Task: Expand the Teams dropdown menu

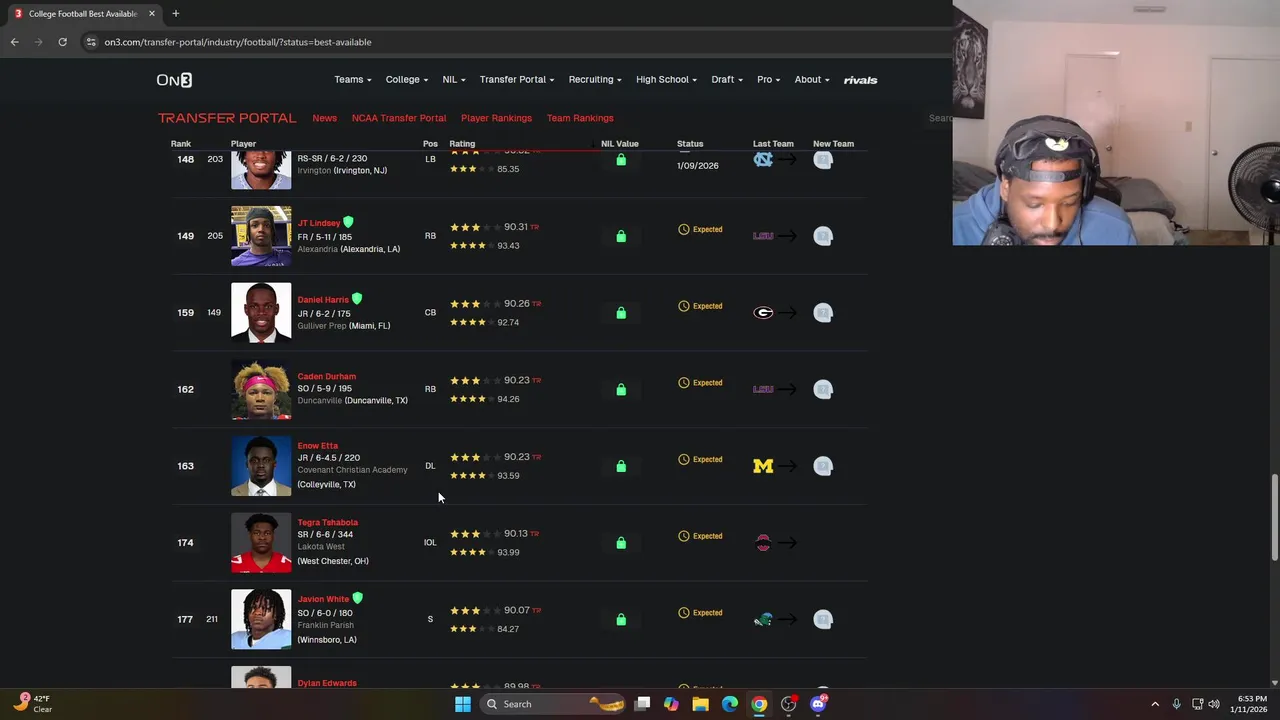Action: (x=353, y=80)
